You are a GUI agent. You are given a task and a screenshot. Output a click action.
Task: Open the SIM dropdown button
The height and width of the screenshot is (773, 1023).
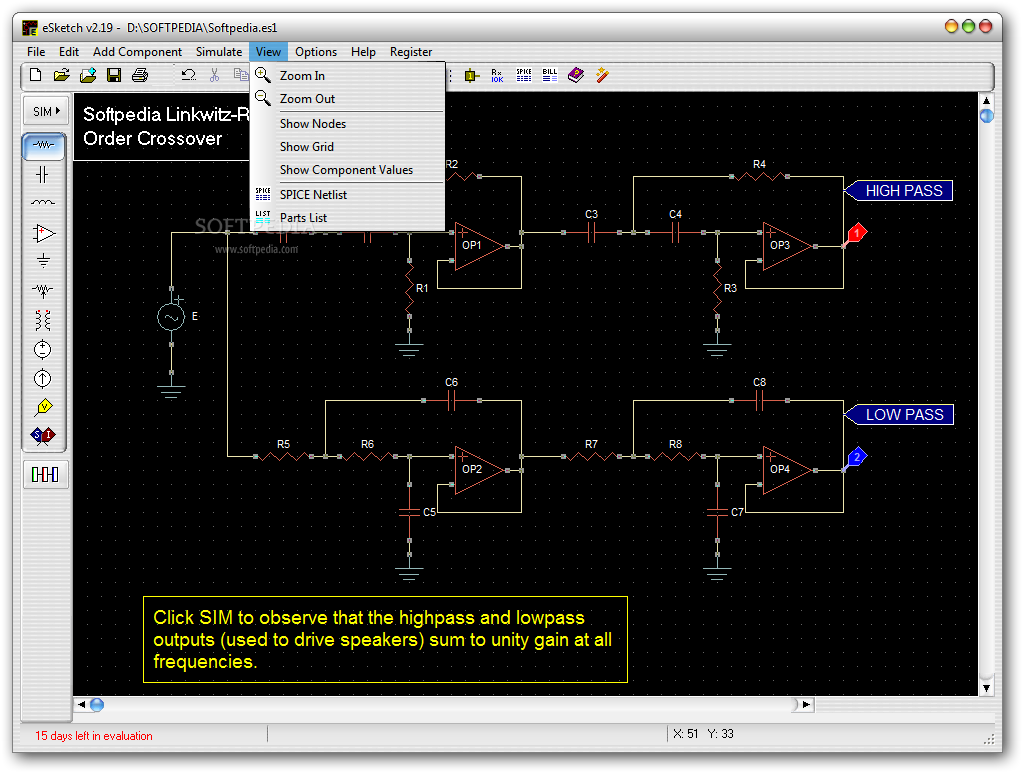[46, 112]
